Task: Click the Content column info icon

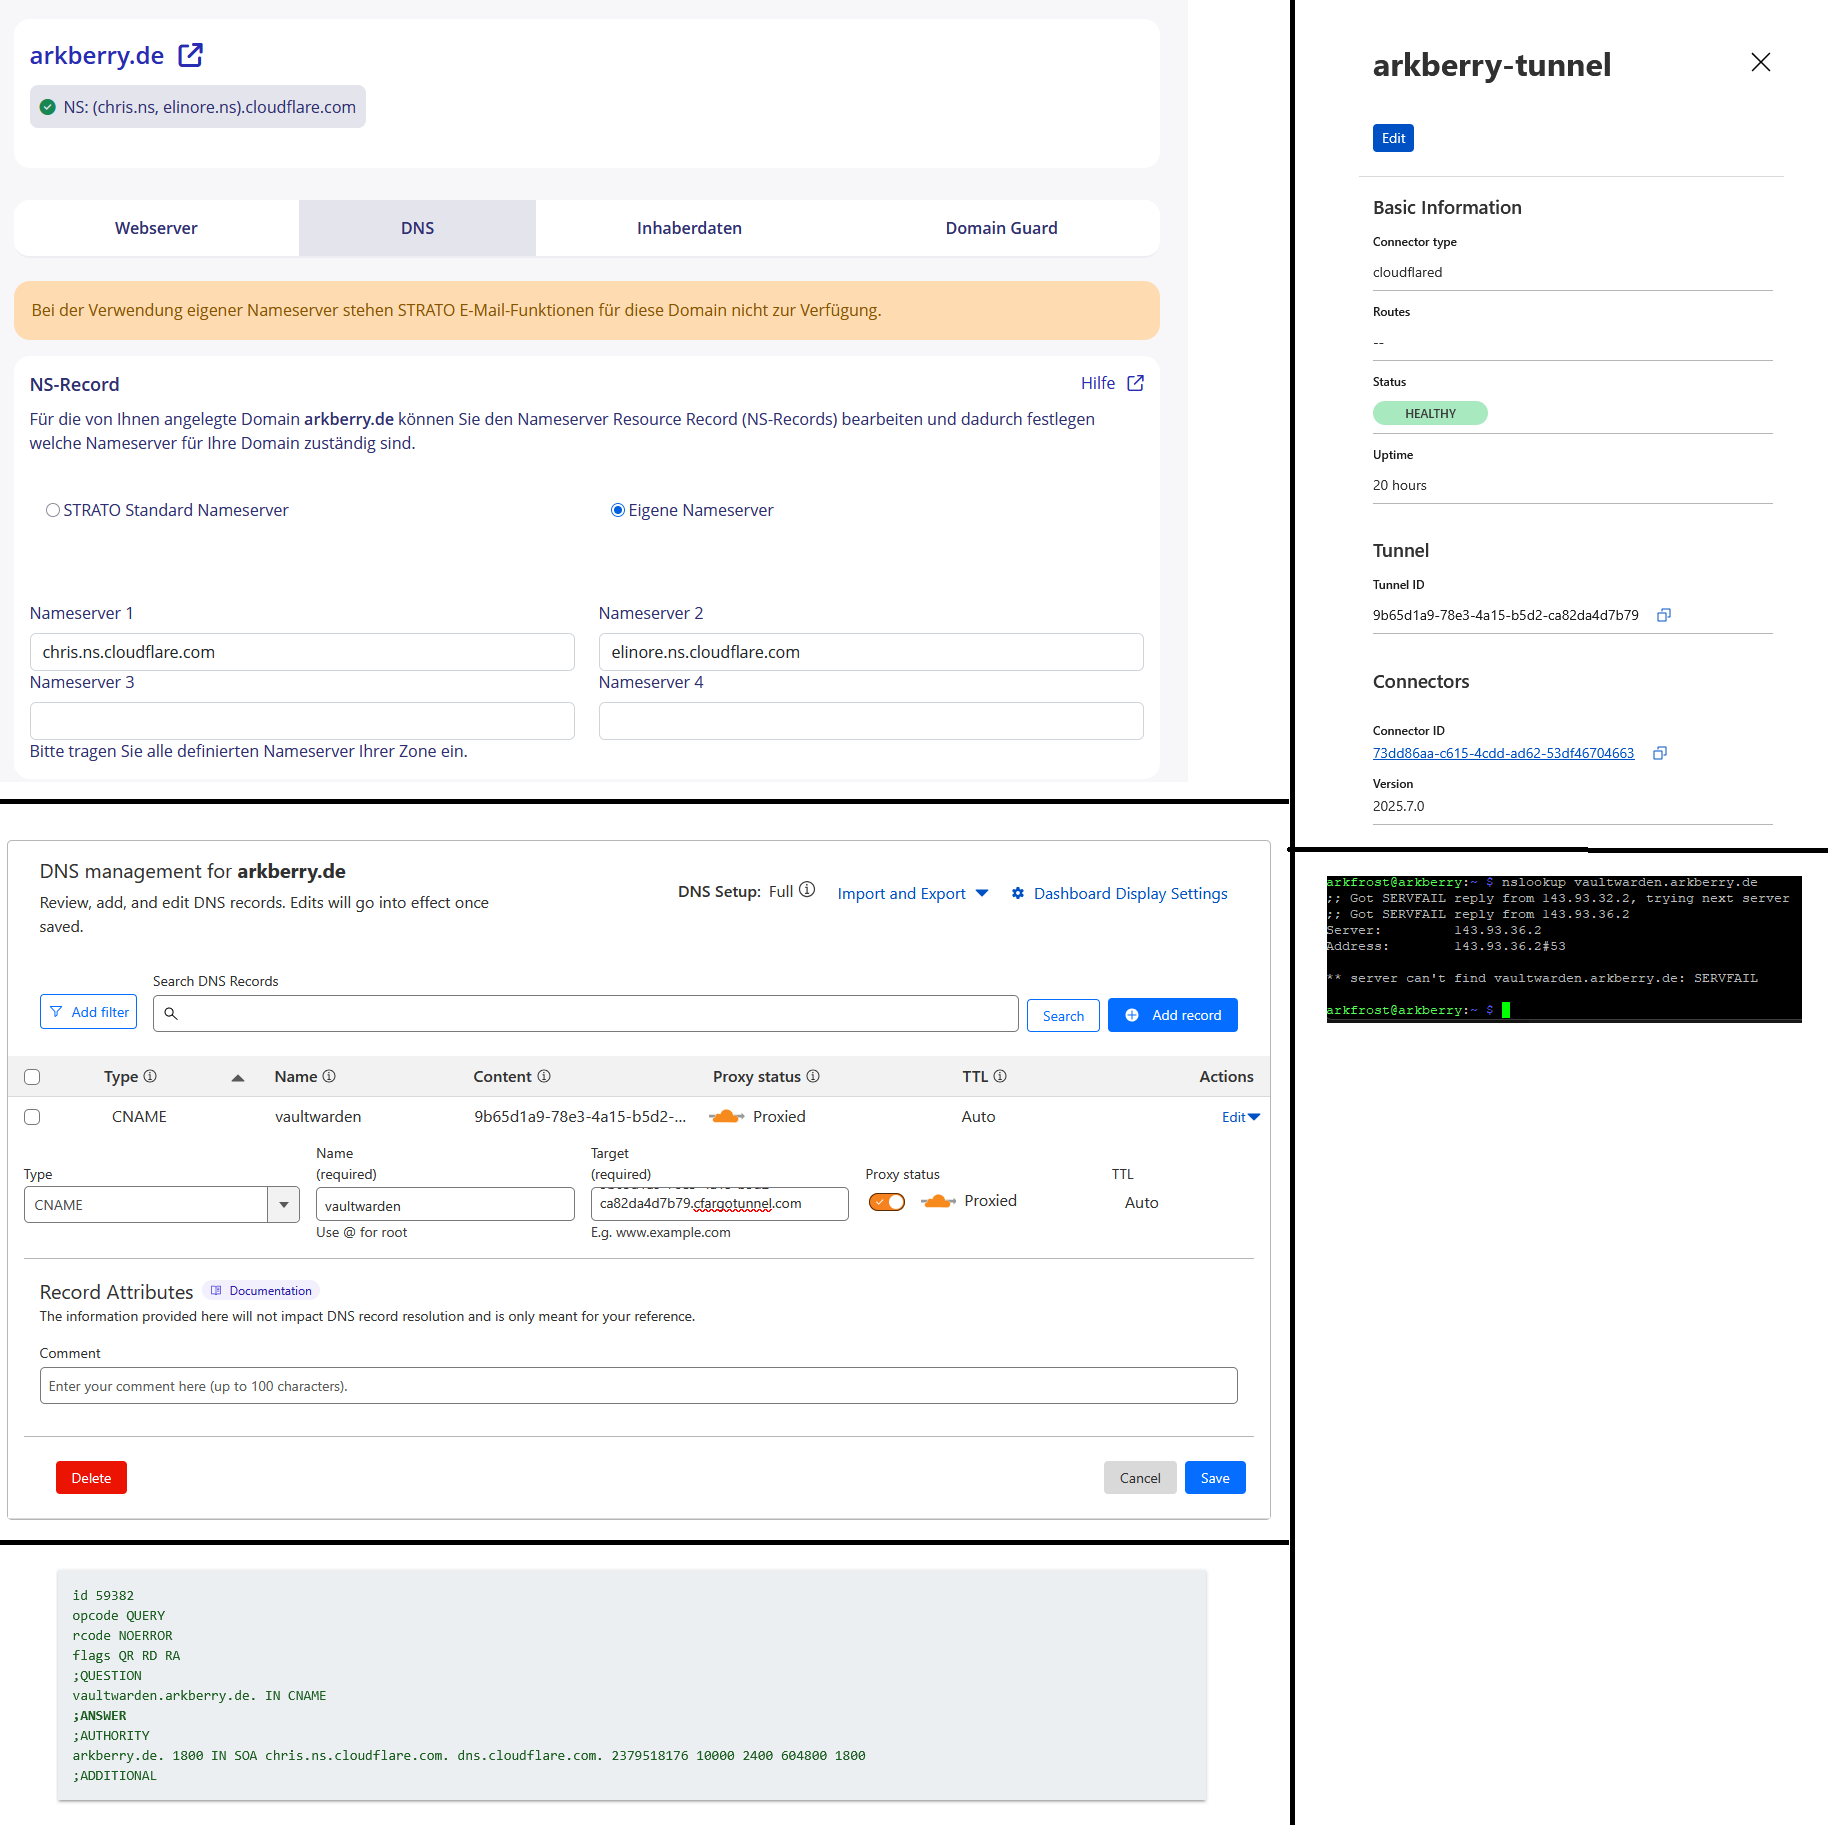Action: 544,1076
